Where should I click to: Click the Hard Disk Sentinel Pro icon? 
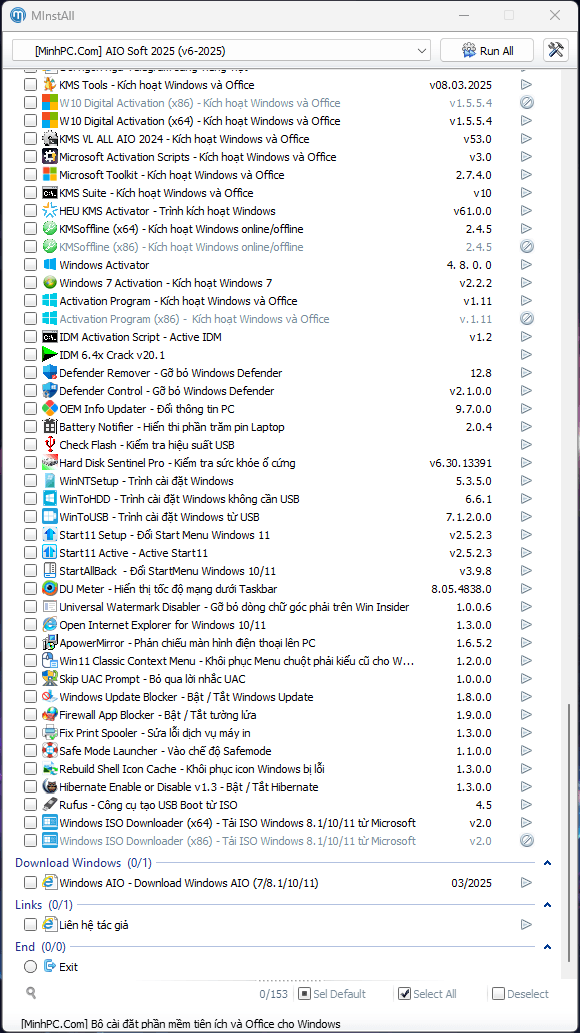pyautogui.click(x=49, y=463)
